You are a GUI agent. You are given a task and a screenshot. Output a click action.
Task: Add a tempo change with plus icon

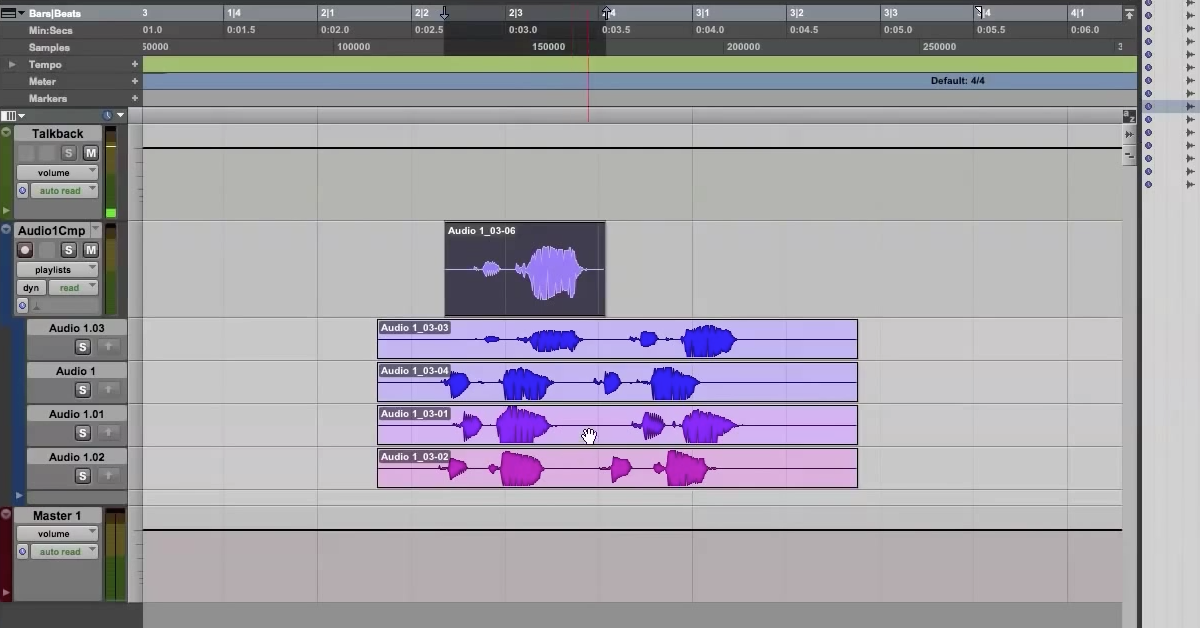(135, 64)
